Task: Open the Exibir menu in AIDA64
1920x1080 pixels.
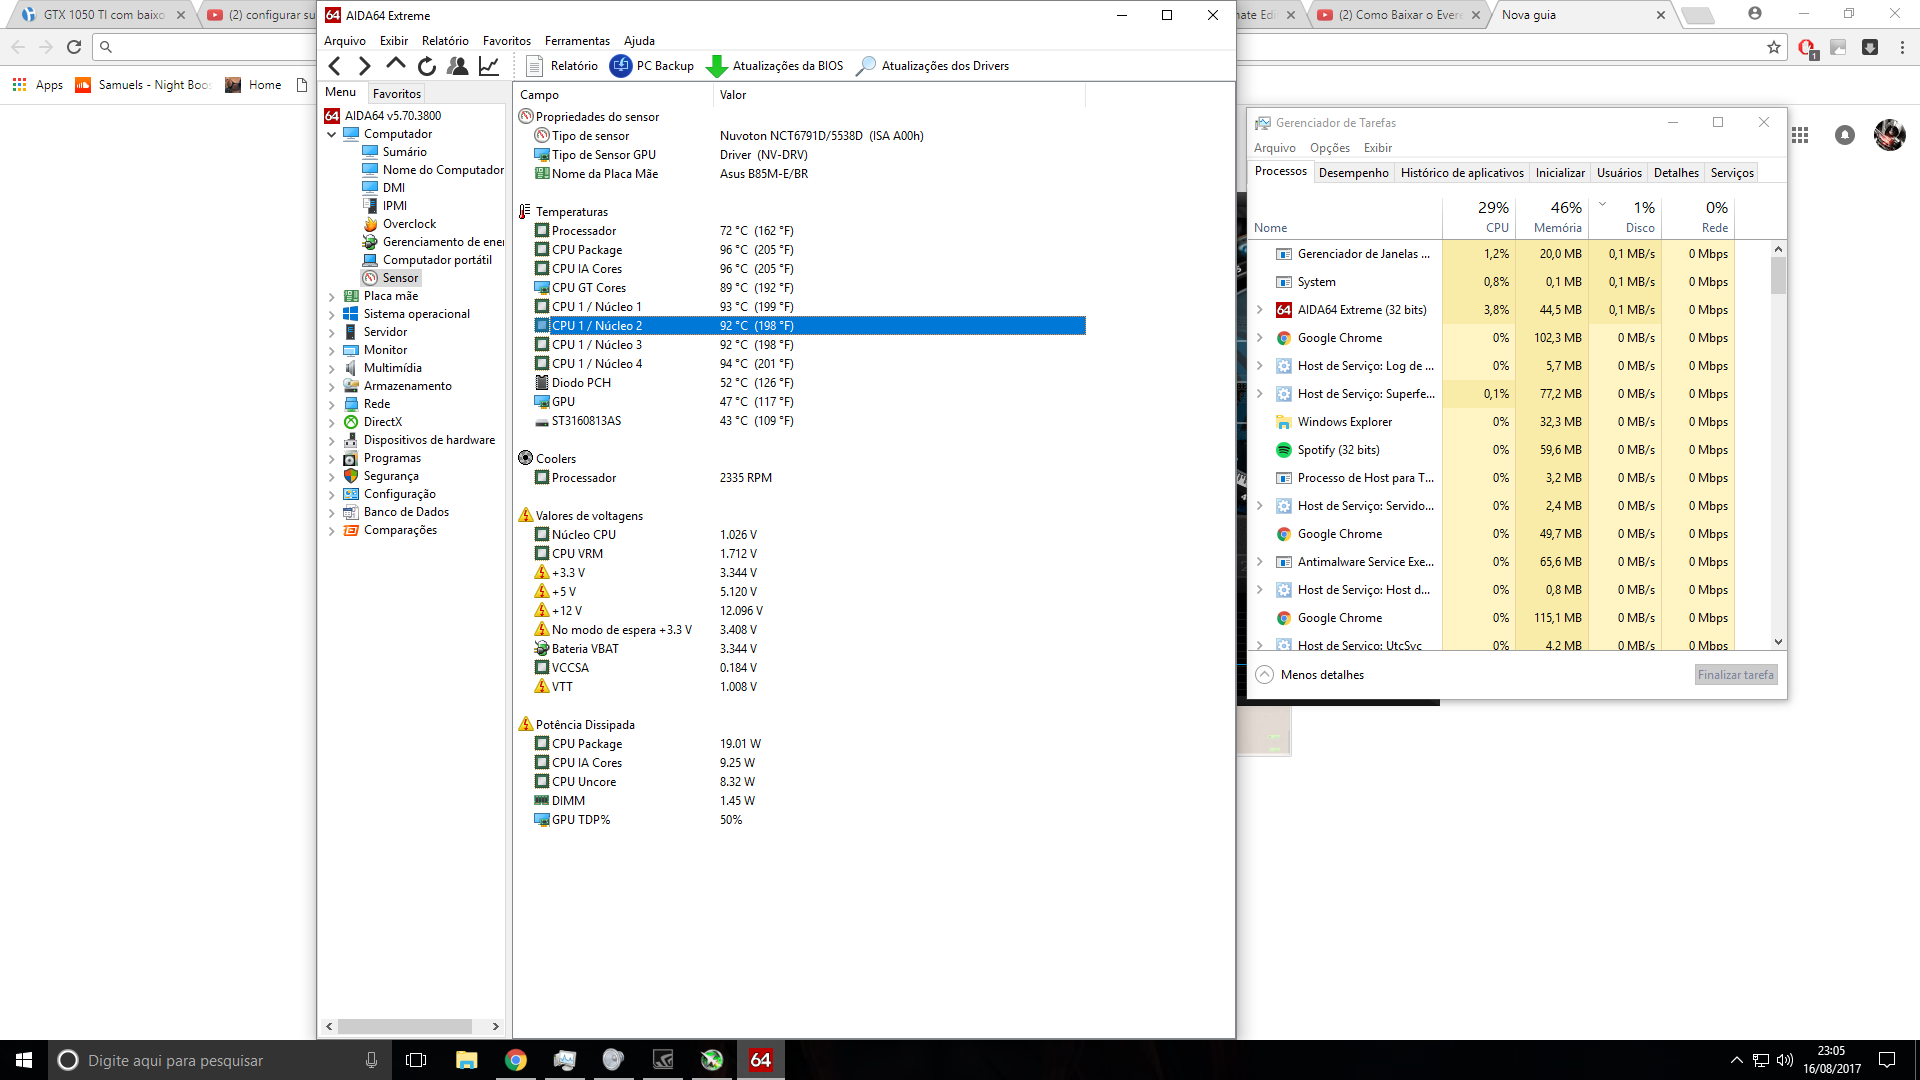Action: pos(394,41)
